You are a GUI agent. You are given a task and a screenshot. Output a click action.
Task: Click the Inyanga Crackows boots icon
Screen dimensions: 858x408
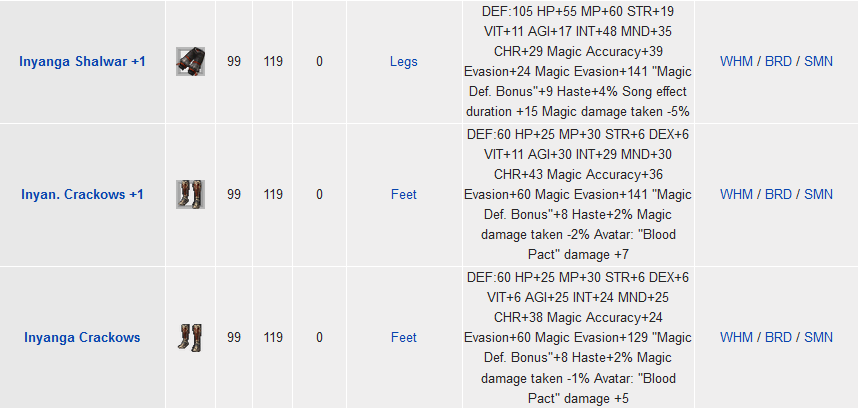(x=190, y=337)
